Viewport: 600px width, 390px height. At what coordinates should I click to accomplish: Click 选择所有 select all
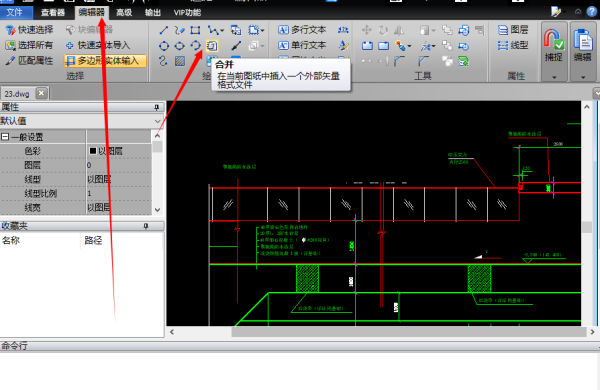click(x=29, y=45)
